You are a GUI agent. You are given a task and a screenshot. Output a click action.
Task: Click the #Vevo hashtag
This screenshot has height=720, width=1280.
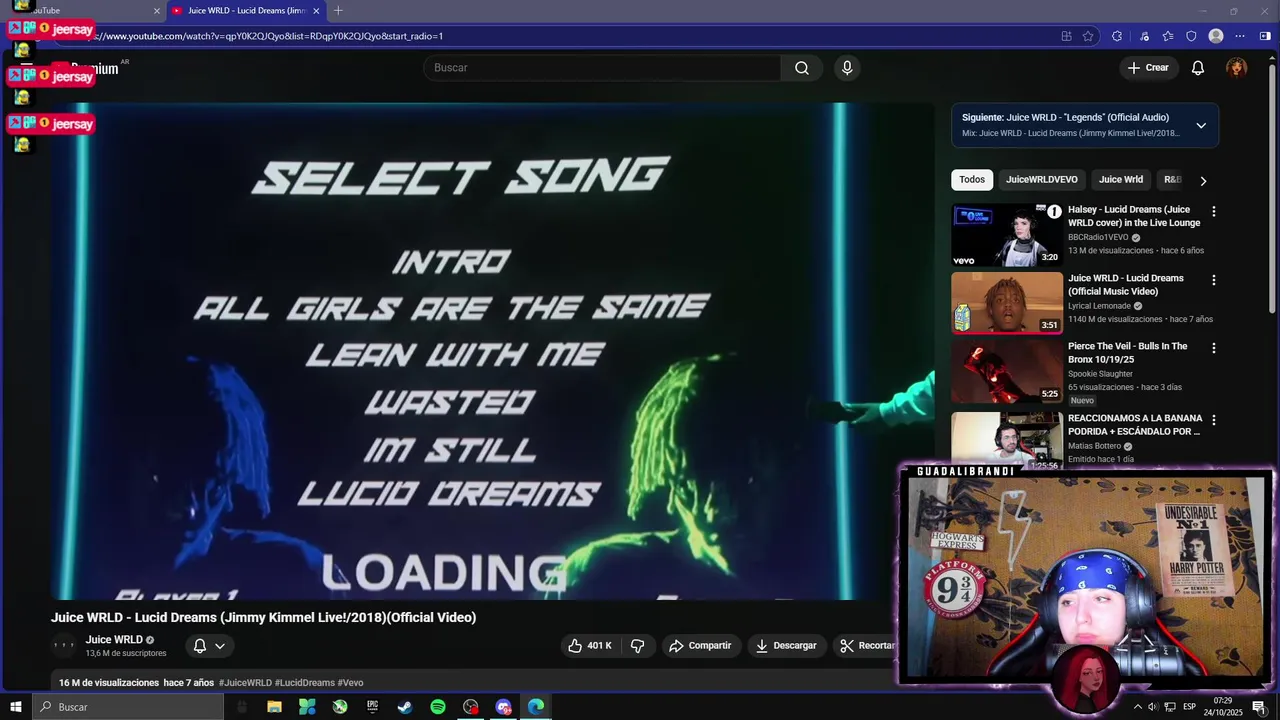coord(351,683)
